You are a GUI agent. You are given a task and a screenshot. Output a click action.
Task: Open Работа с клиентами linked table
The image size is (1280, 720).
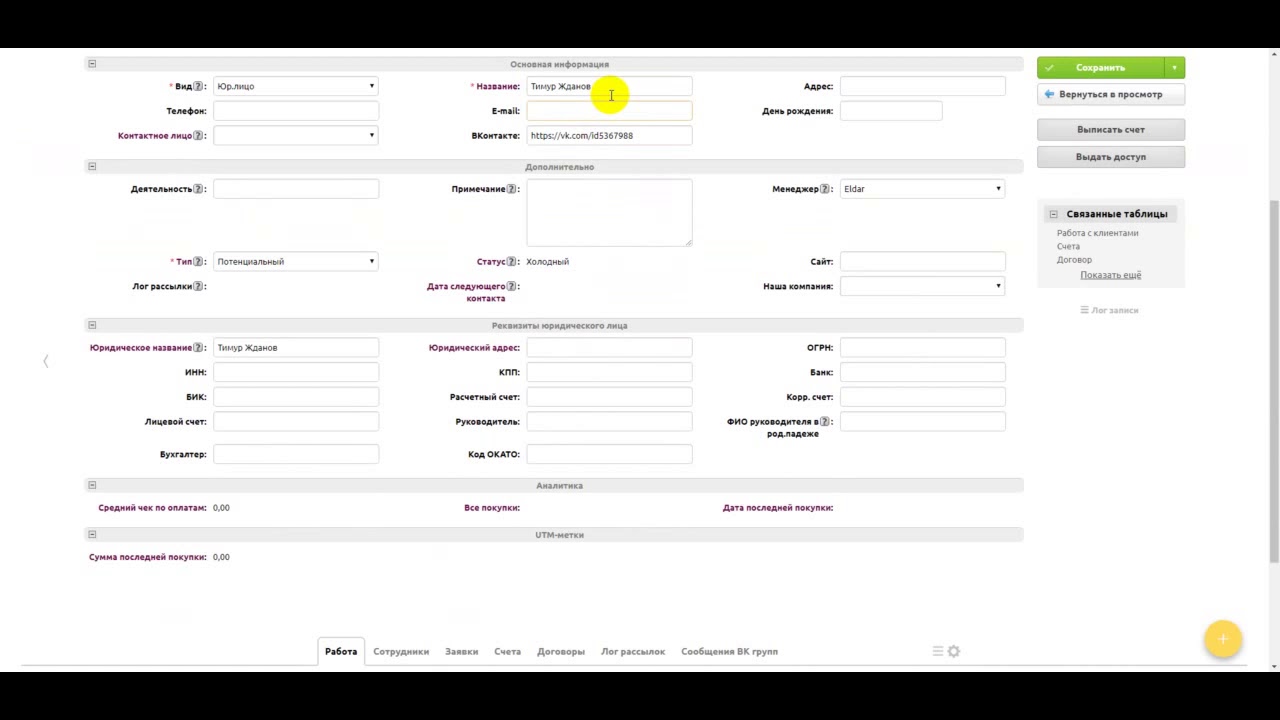point(1098,233)
